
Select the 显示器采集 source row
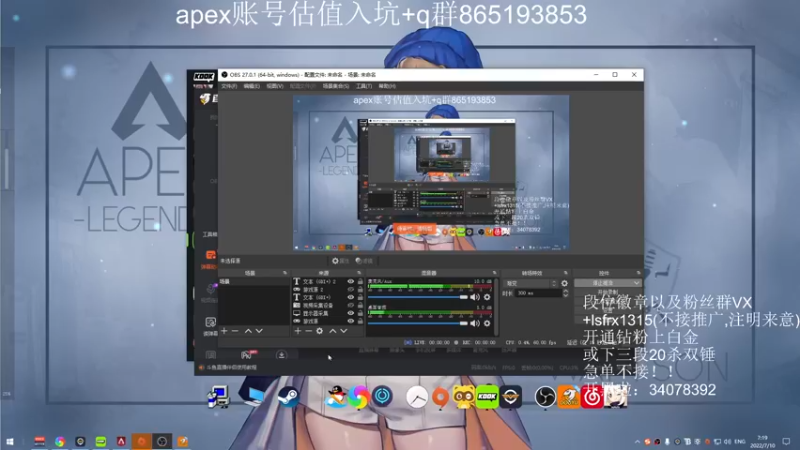coord(328,313)
